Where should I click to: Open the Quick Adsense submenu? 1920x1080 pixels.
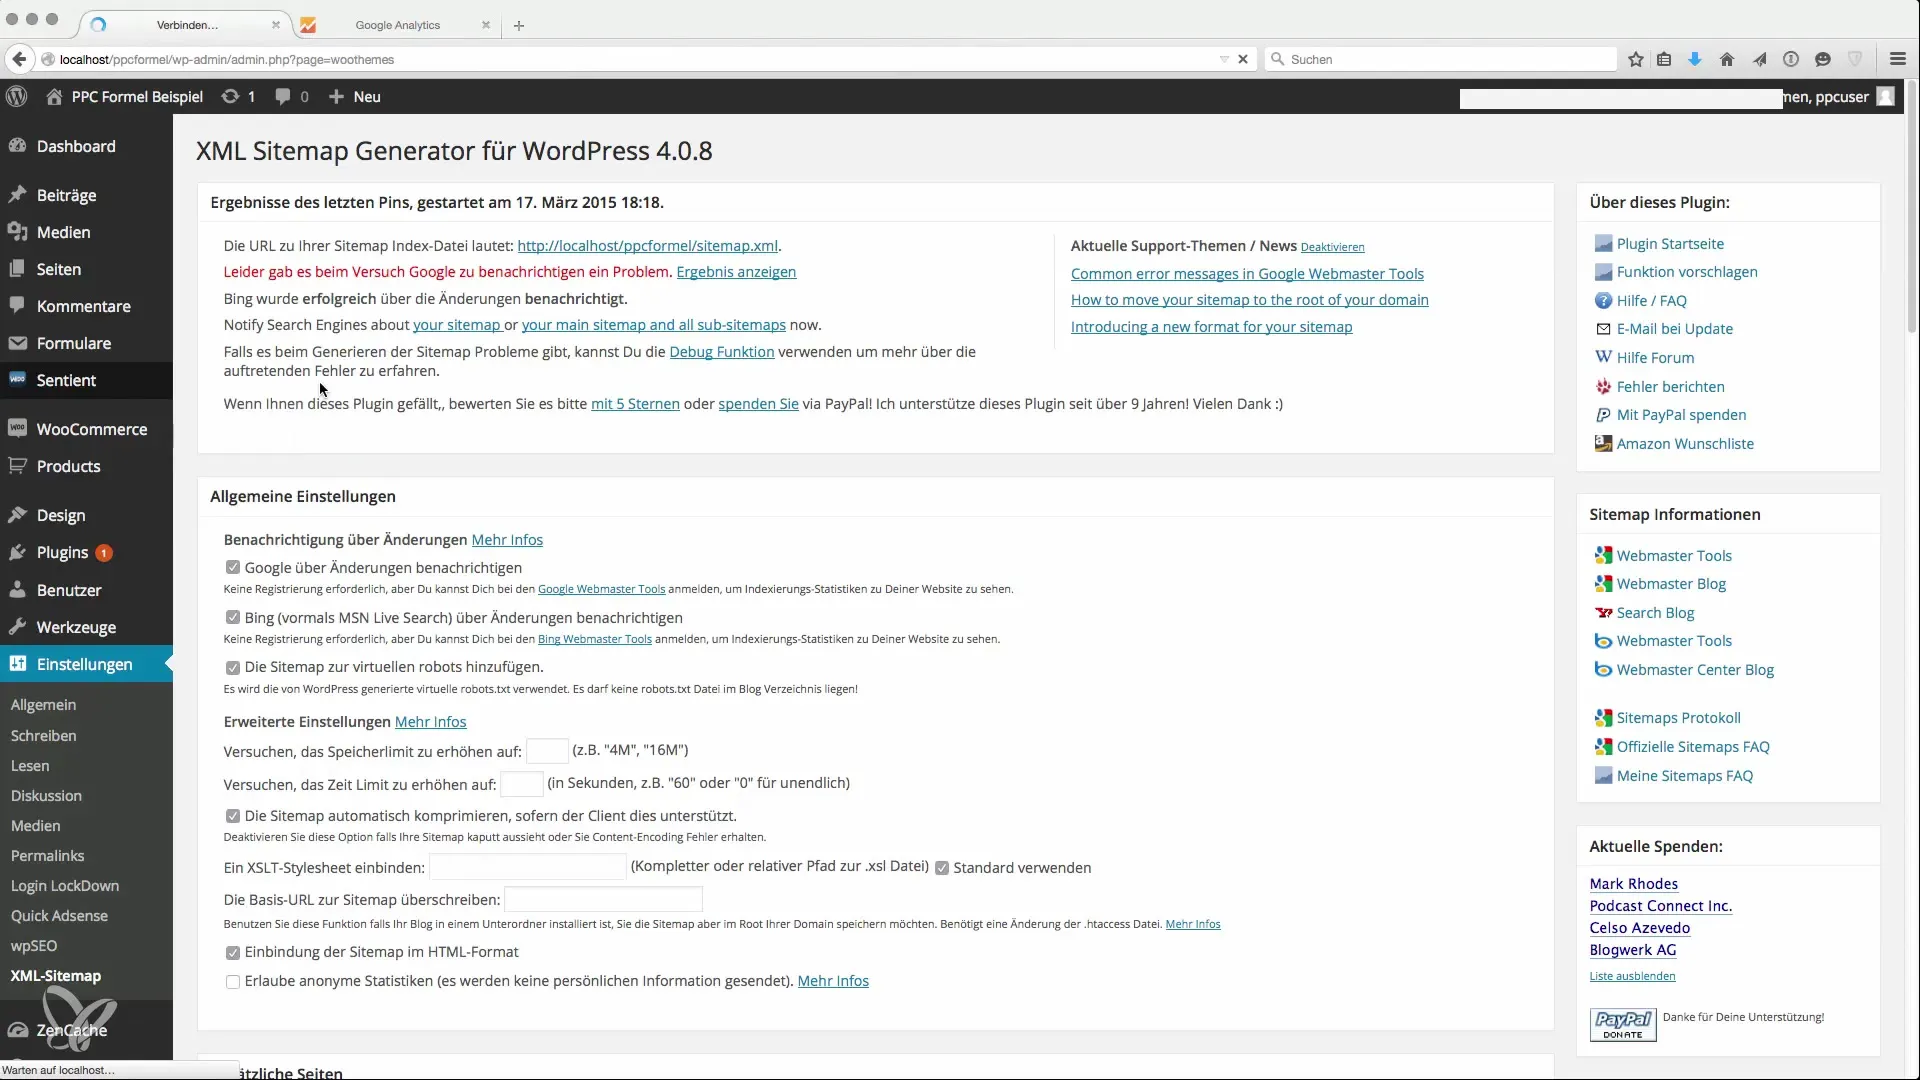pyautogui.click(x=59, y=916)
